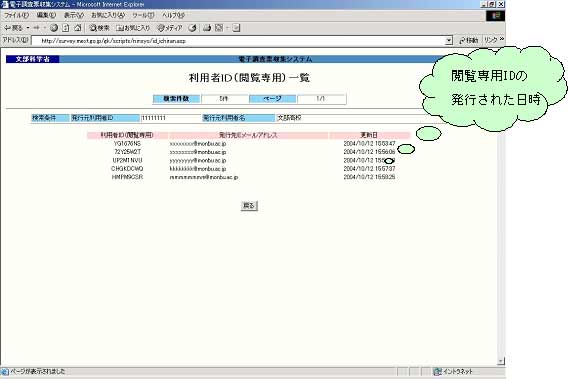Click the 移動 Go button
The height and width of the screenshot is (379, 569).
pyautogui.click(x=468, y=40)
